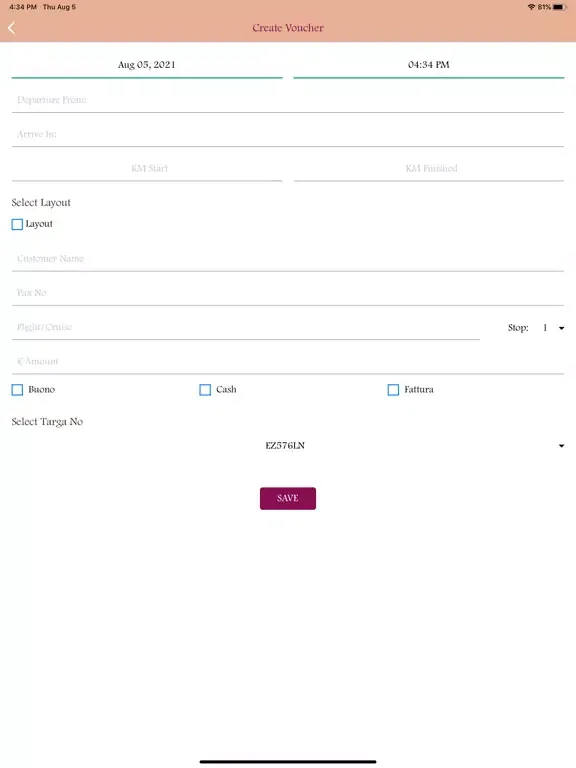The height and width of the screenshot is (768, 576).
Task: Focus the Departure From field
Action: [x=288, y=100]
